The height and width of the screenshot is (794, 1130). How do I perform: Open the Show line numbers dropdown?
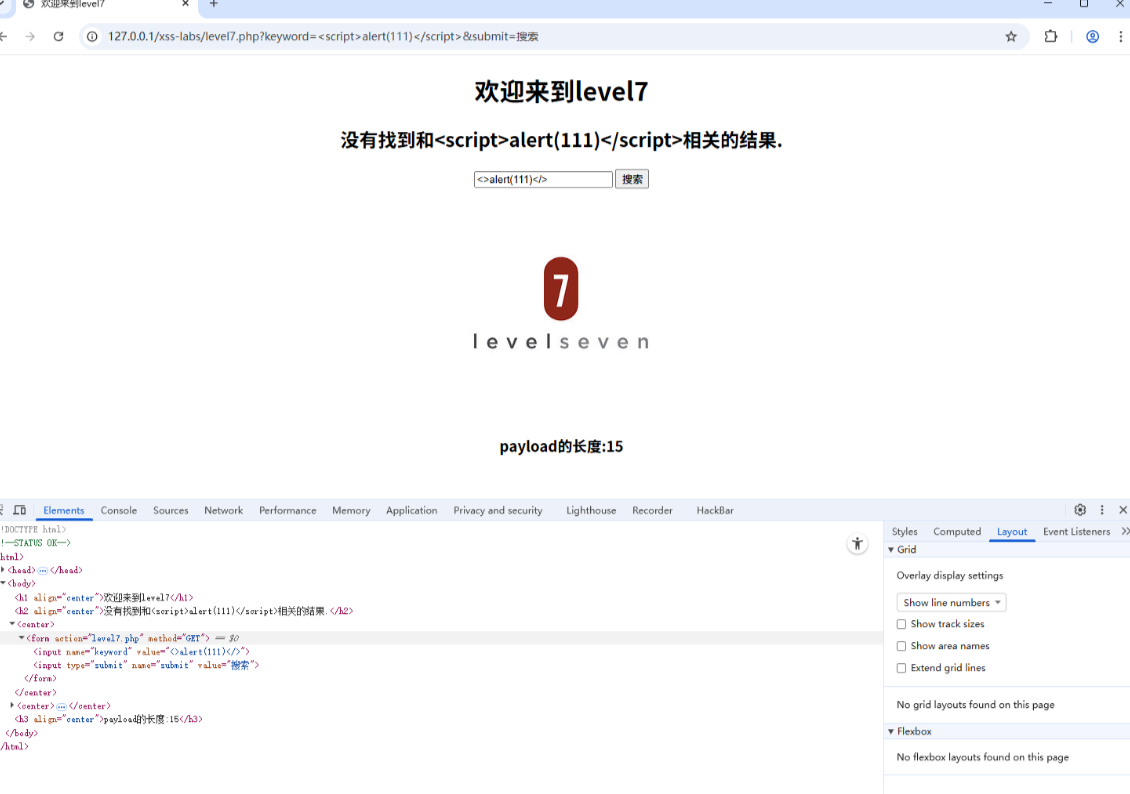(x=951, y=602)
